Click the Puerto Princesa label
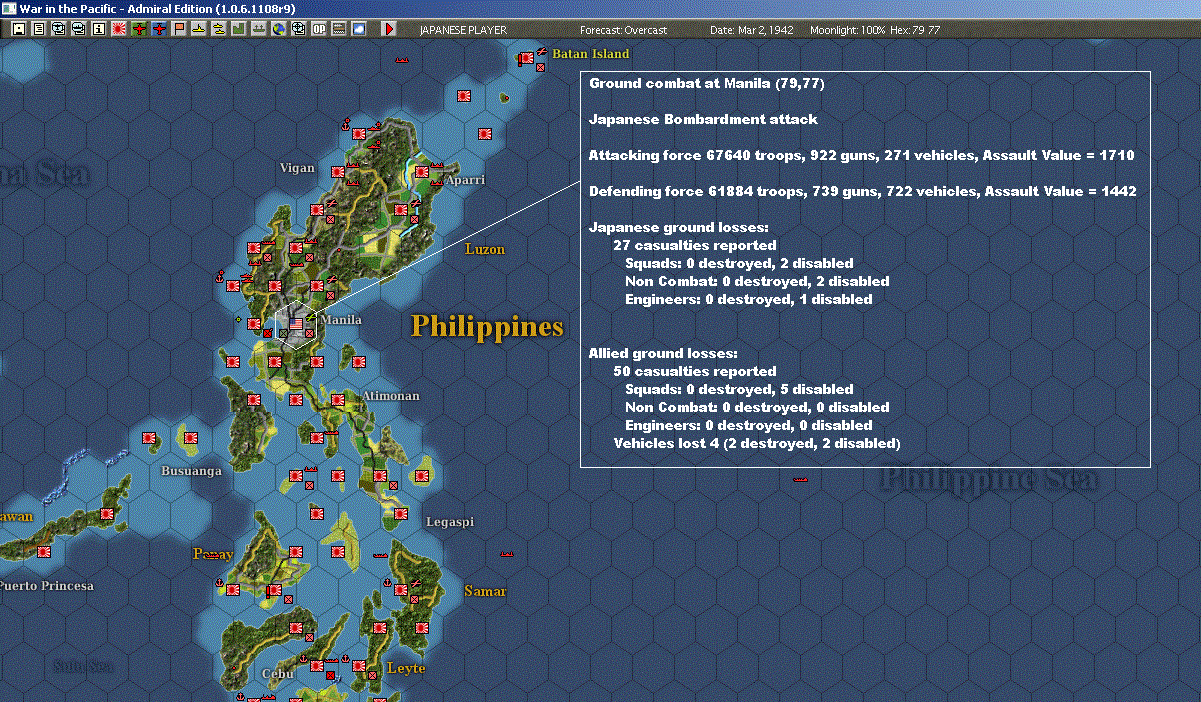This screenshot has width=1201, height=702. pos(47,585)
